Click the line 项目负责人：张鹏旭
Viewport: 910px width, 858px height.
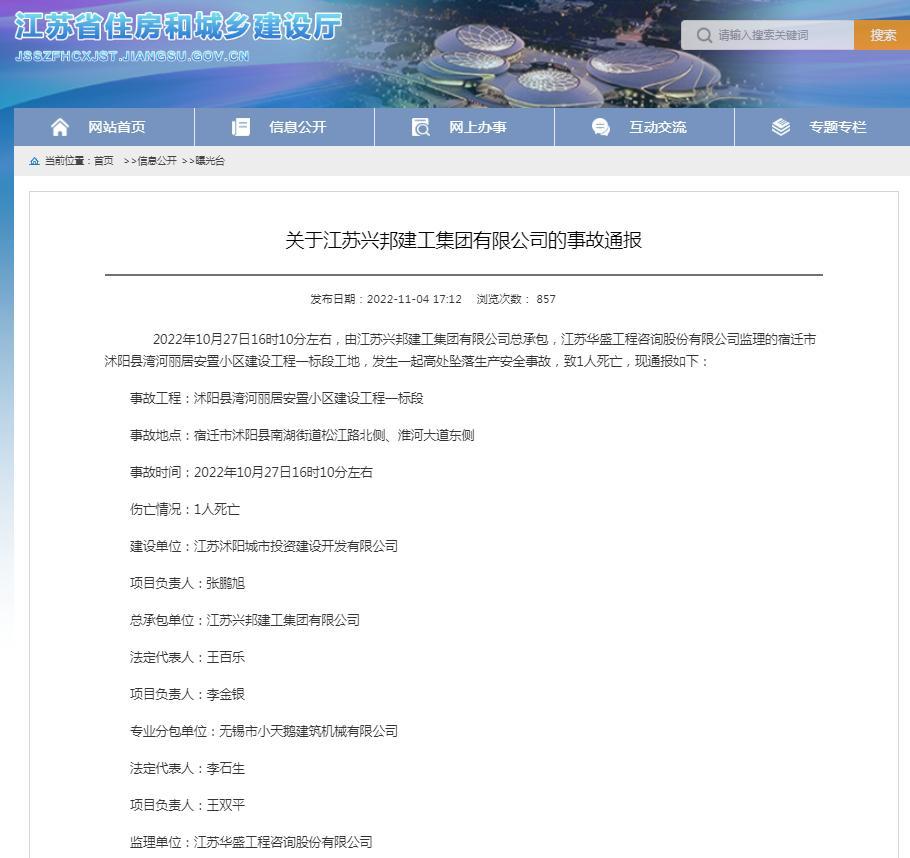click(x=187, y=583)
